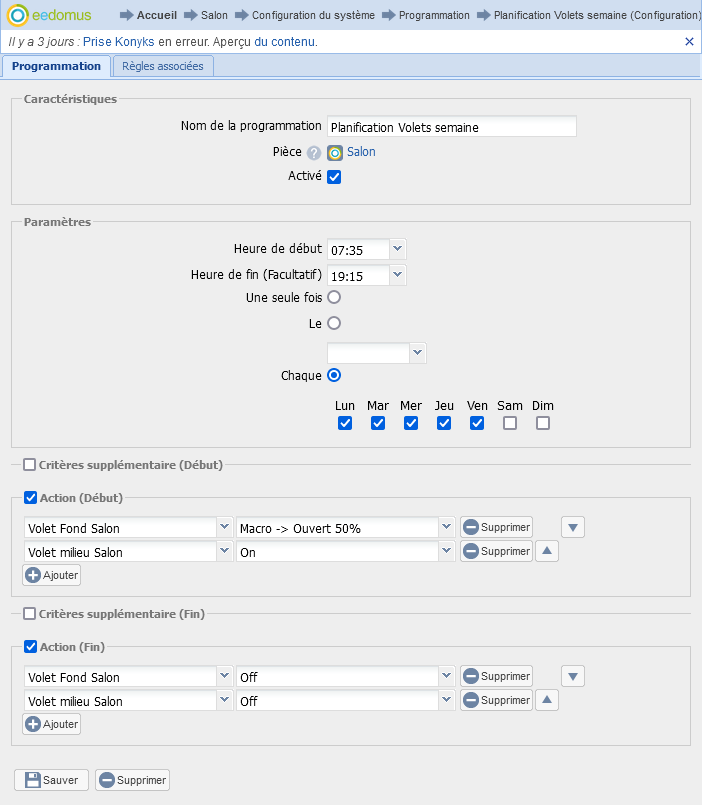Move Volet milieu Salon start action up
The height and width of the screenshot is (811, 702).
tap(547, 551)
